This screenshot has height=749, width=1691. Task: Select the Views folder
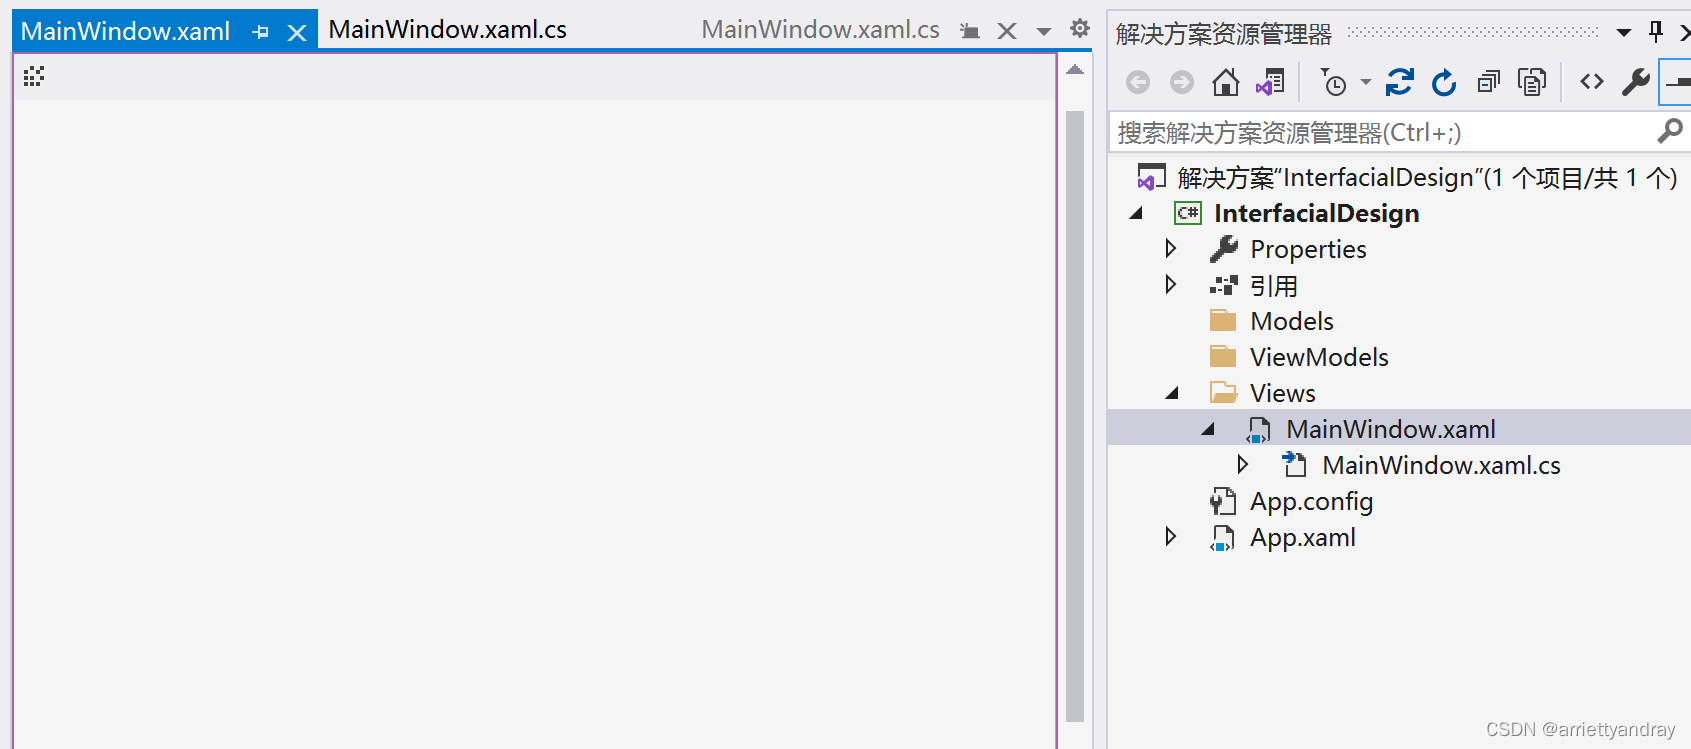pos(1283,393)
